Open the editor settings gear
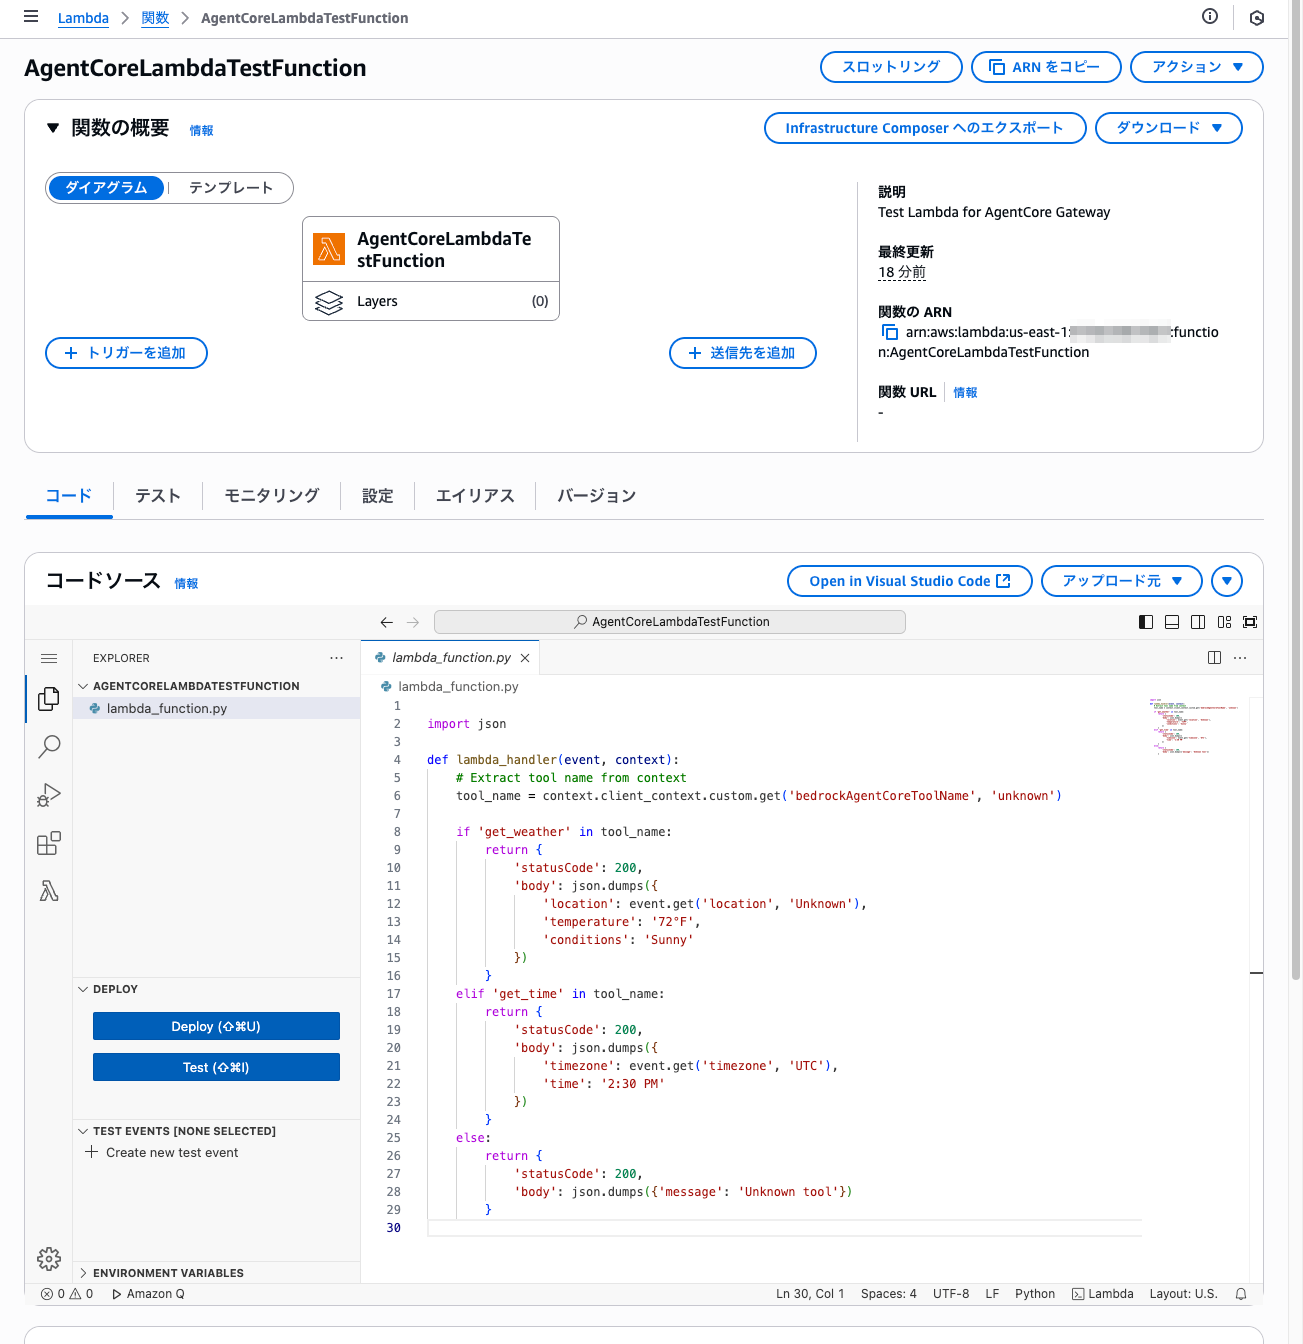The image size is (1303, 1344). tap(48, 1258)
